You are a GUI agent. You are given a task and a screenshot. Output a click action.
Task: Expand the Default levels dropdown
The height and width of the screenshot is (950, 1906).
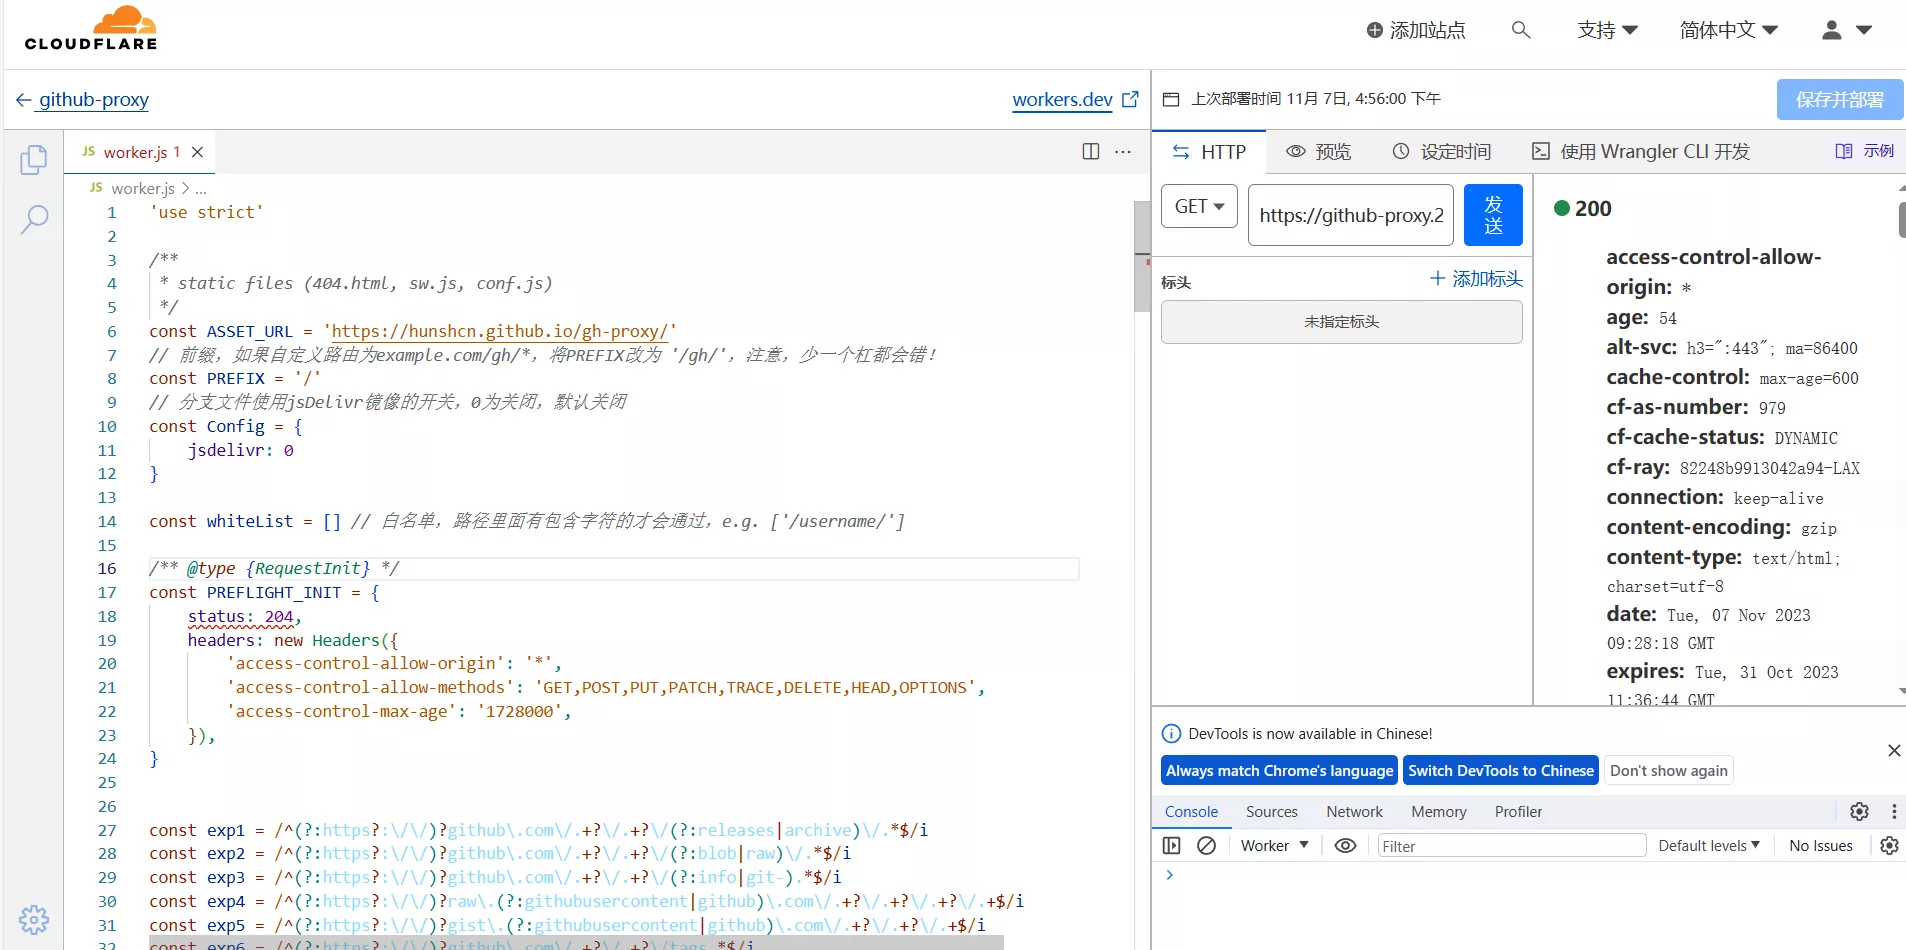pyautogui.click(x=1709, y=846)
